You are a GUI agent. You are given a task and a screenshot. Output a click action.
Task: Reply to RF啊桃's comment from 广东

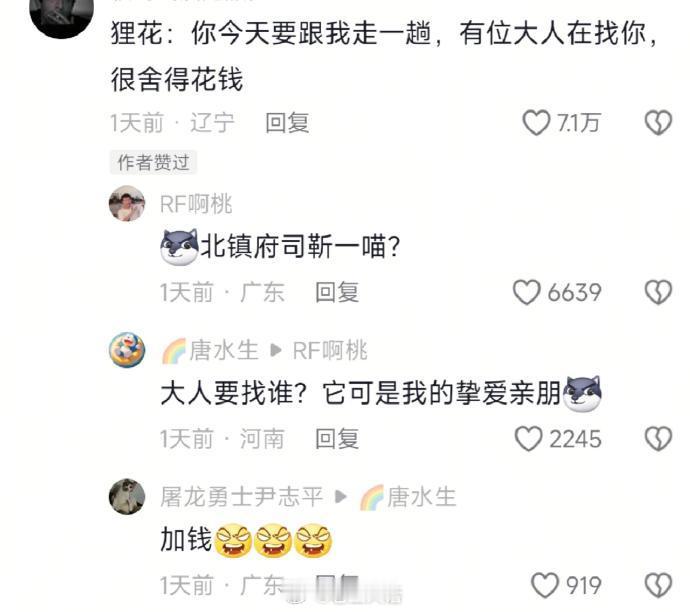pos(338,292)
